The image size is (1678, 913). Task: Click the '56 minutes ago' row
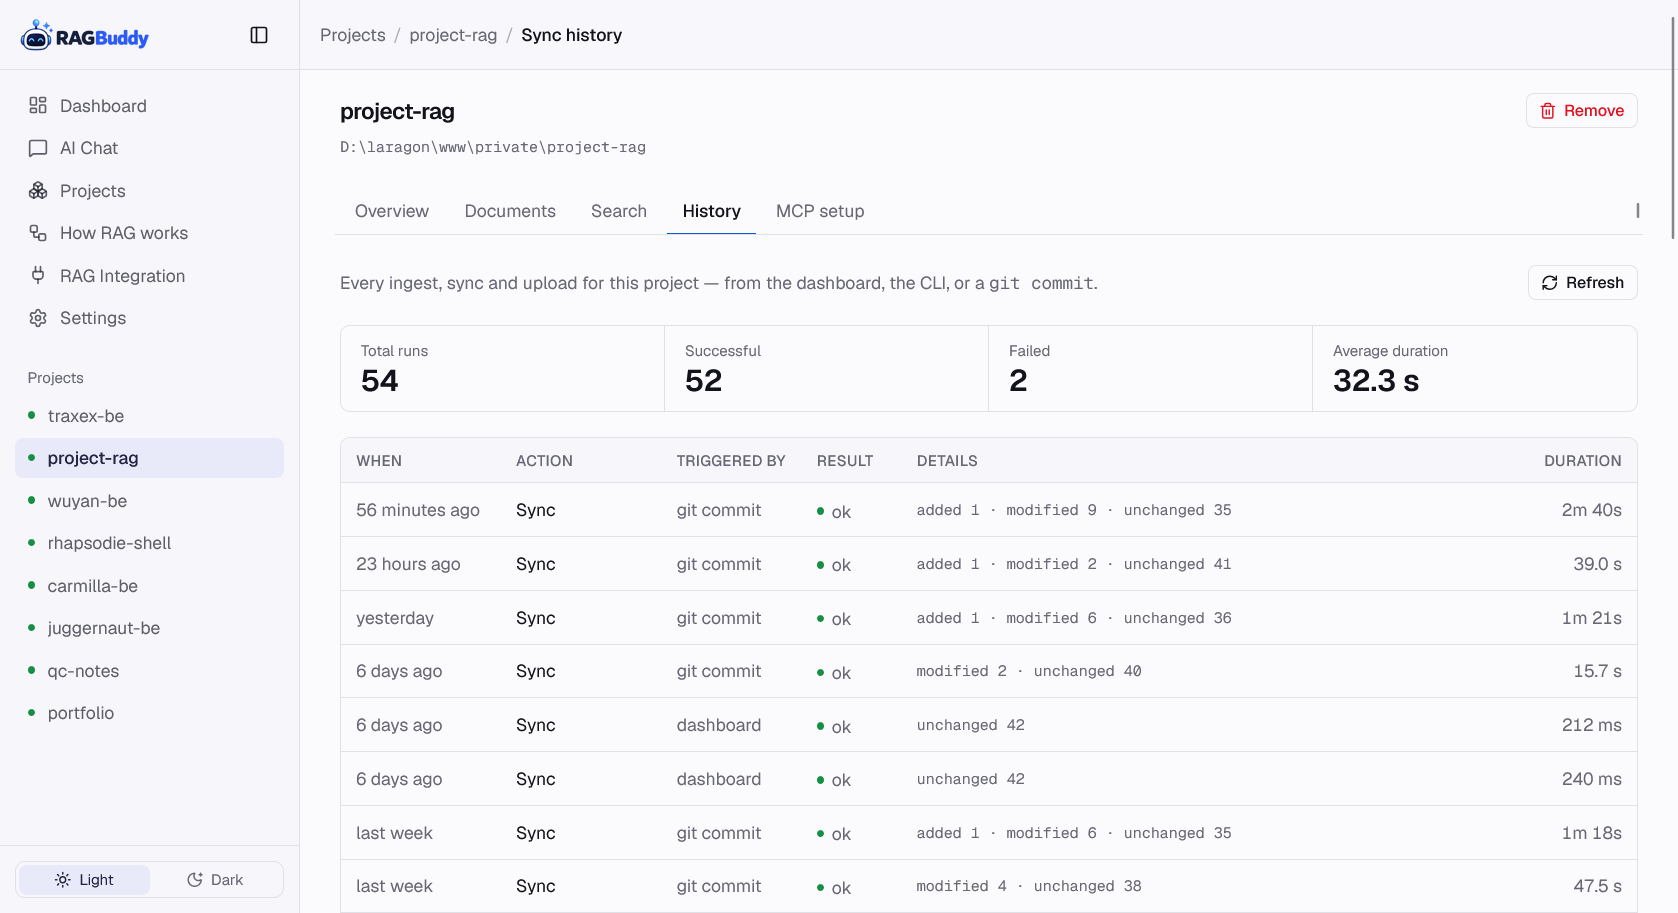point(989,510)
